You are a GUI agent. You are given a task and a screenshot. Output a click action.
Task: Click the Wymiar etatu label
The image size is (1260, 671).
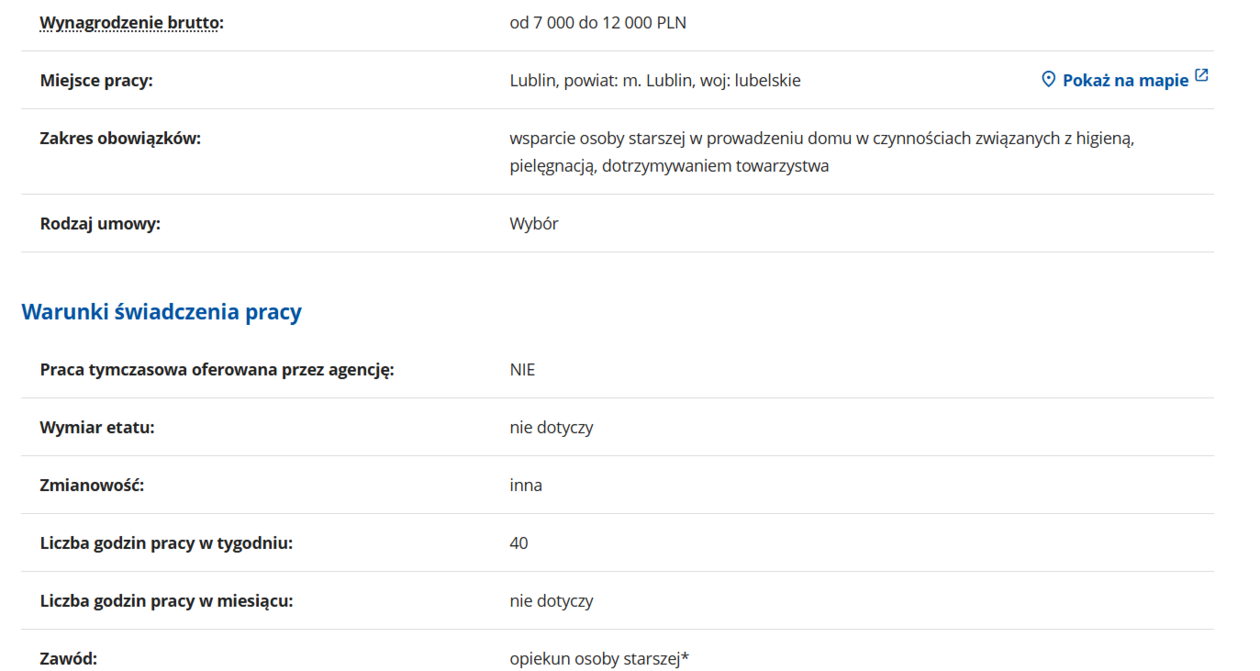(97, 428)
